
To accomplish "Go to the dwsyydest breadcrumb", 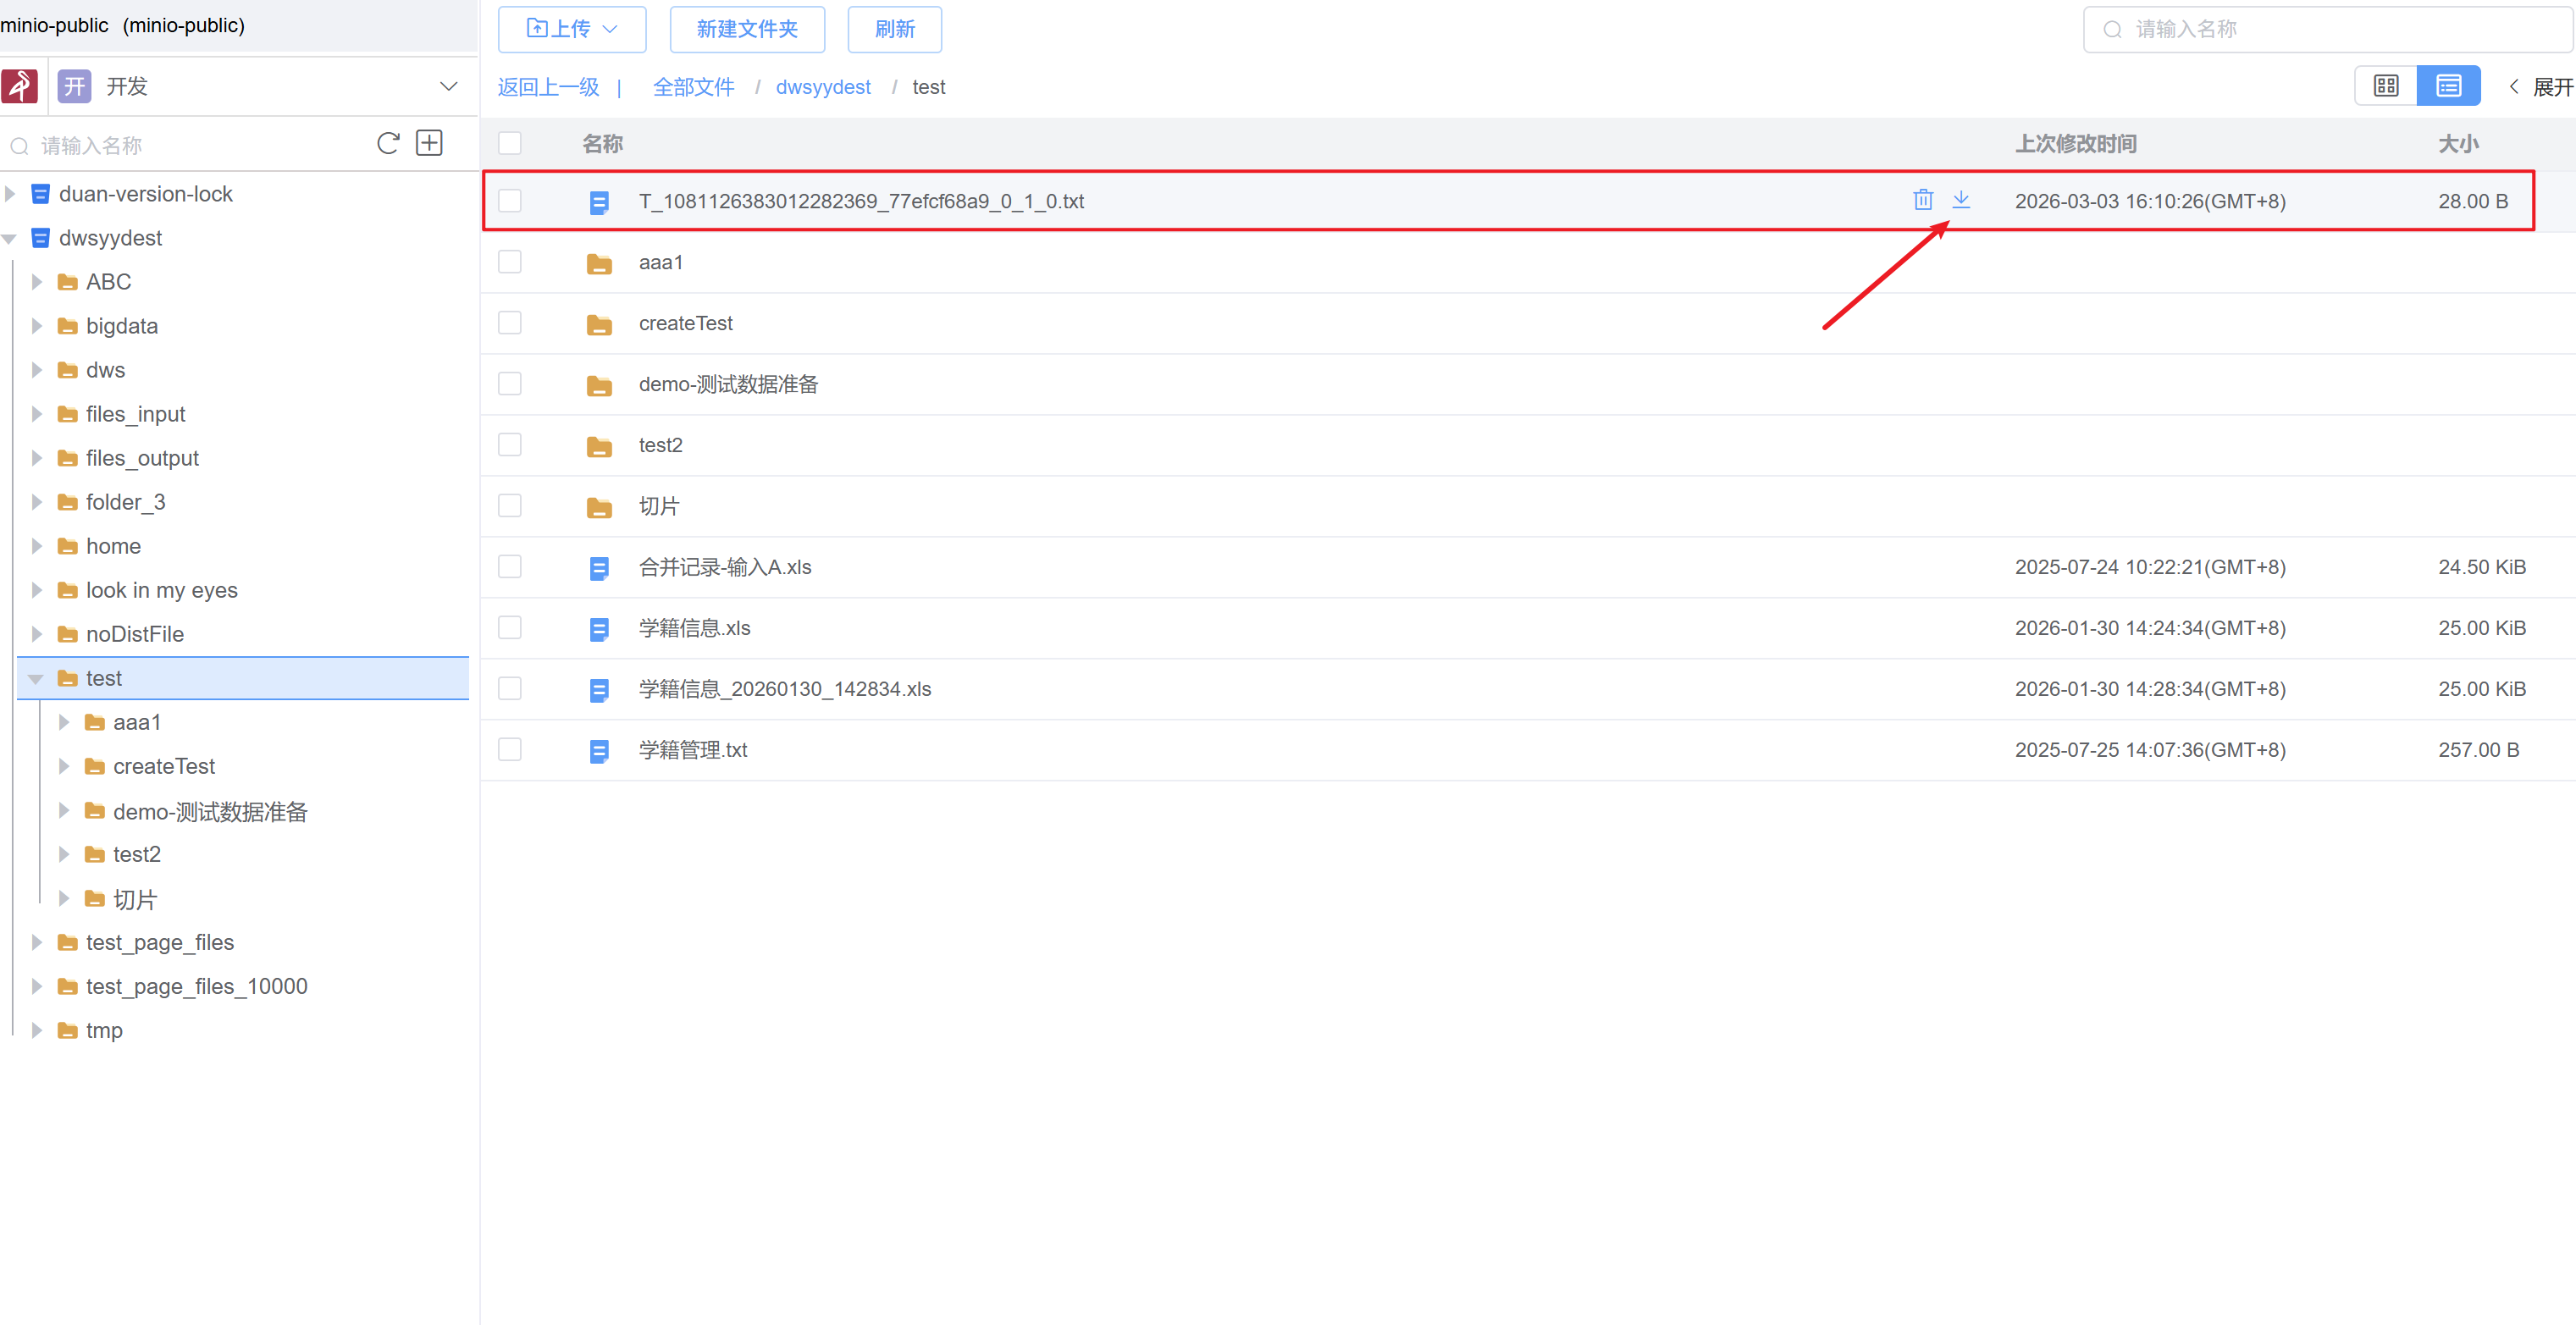I will point(822,87).
